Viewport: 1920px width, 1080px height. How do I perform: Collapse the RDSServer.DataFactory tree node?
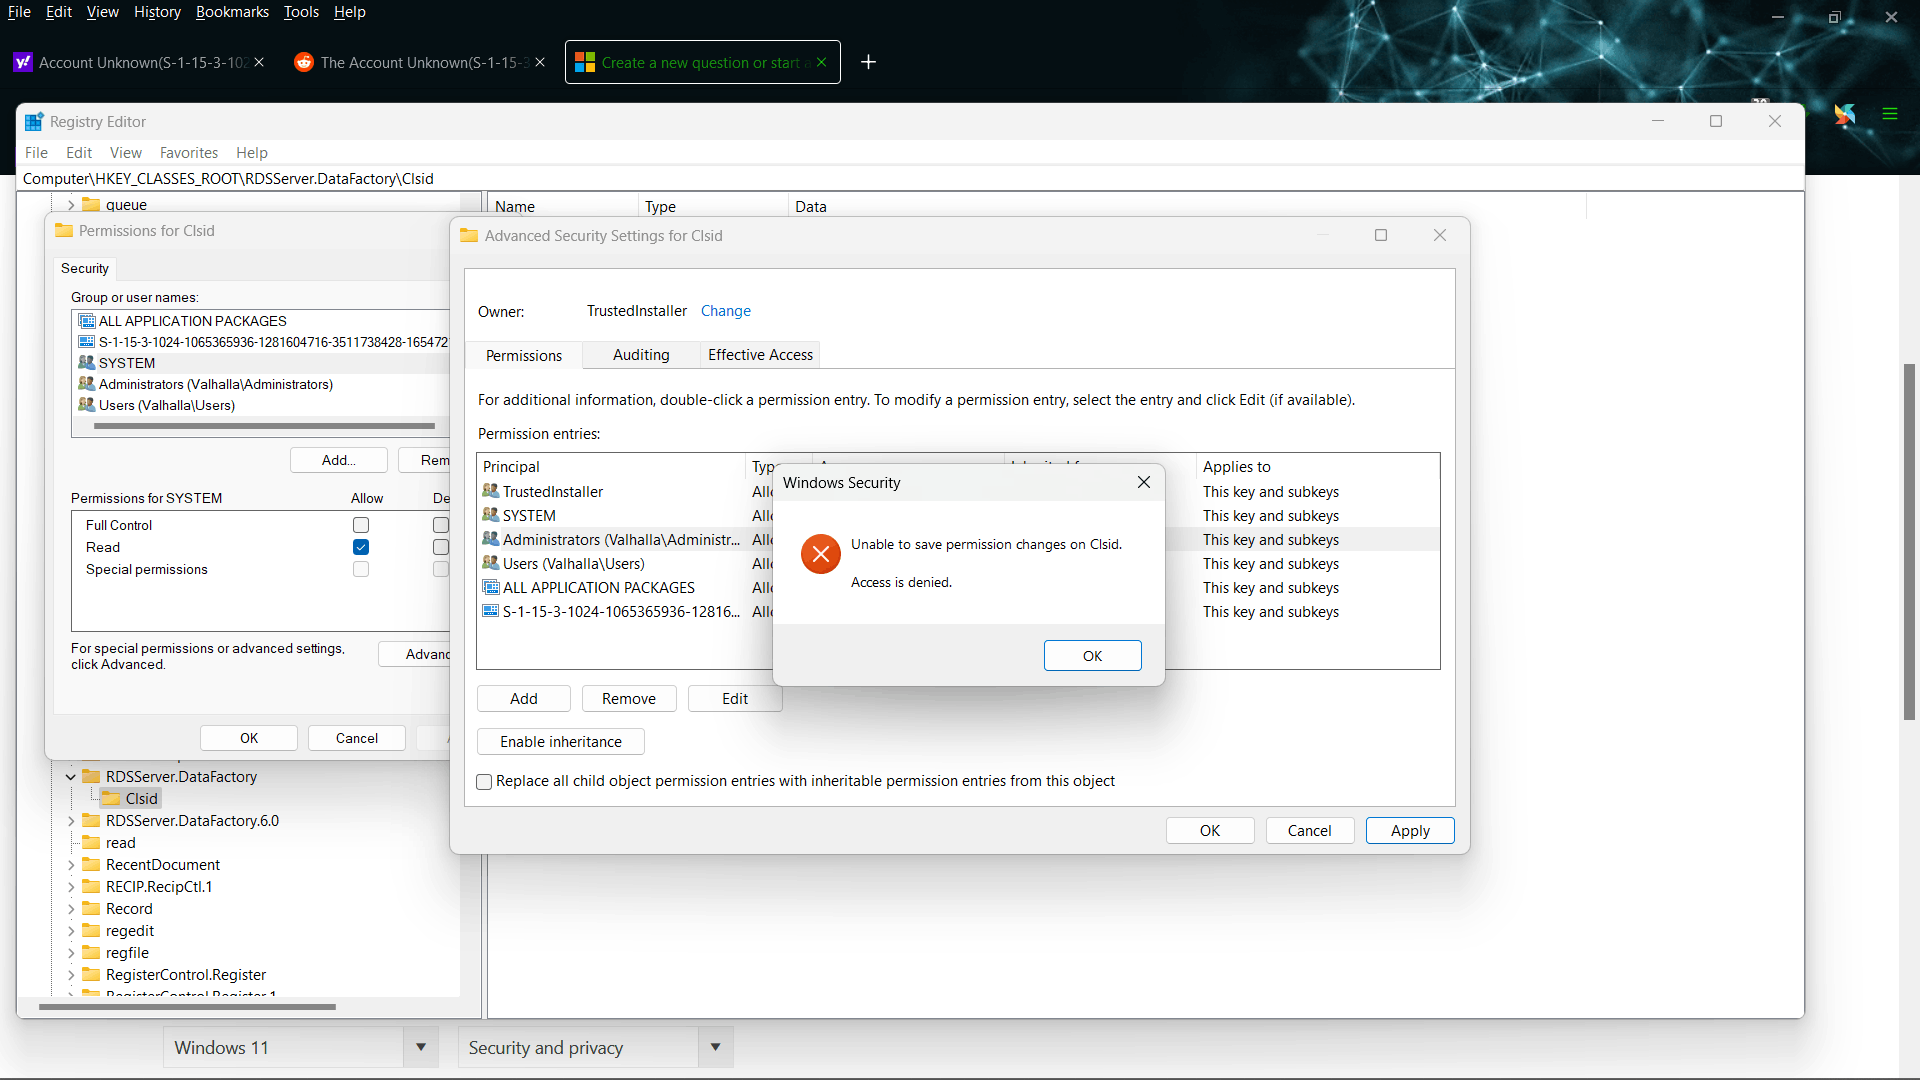click(70, 777)
